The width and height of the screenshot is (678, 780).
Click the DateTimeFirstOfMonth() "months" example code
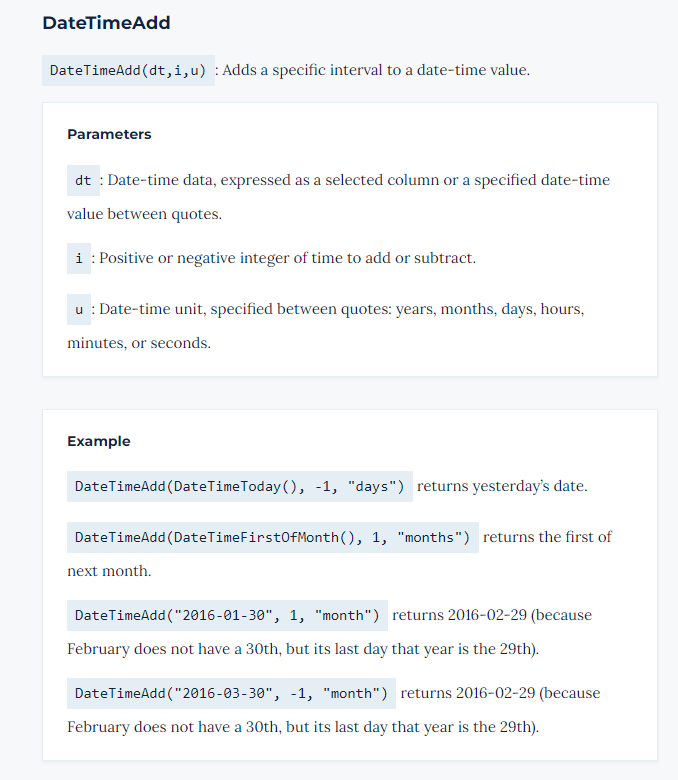(272, 537)
